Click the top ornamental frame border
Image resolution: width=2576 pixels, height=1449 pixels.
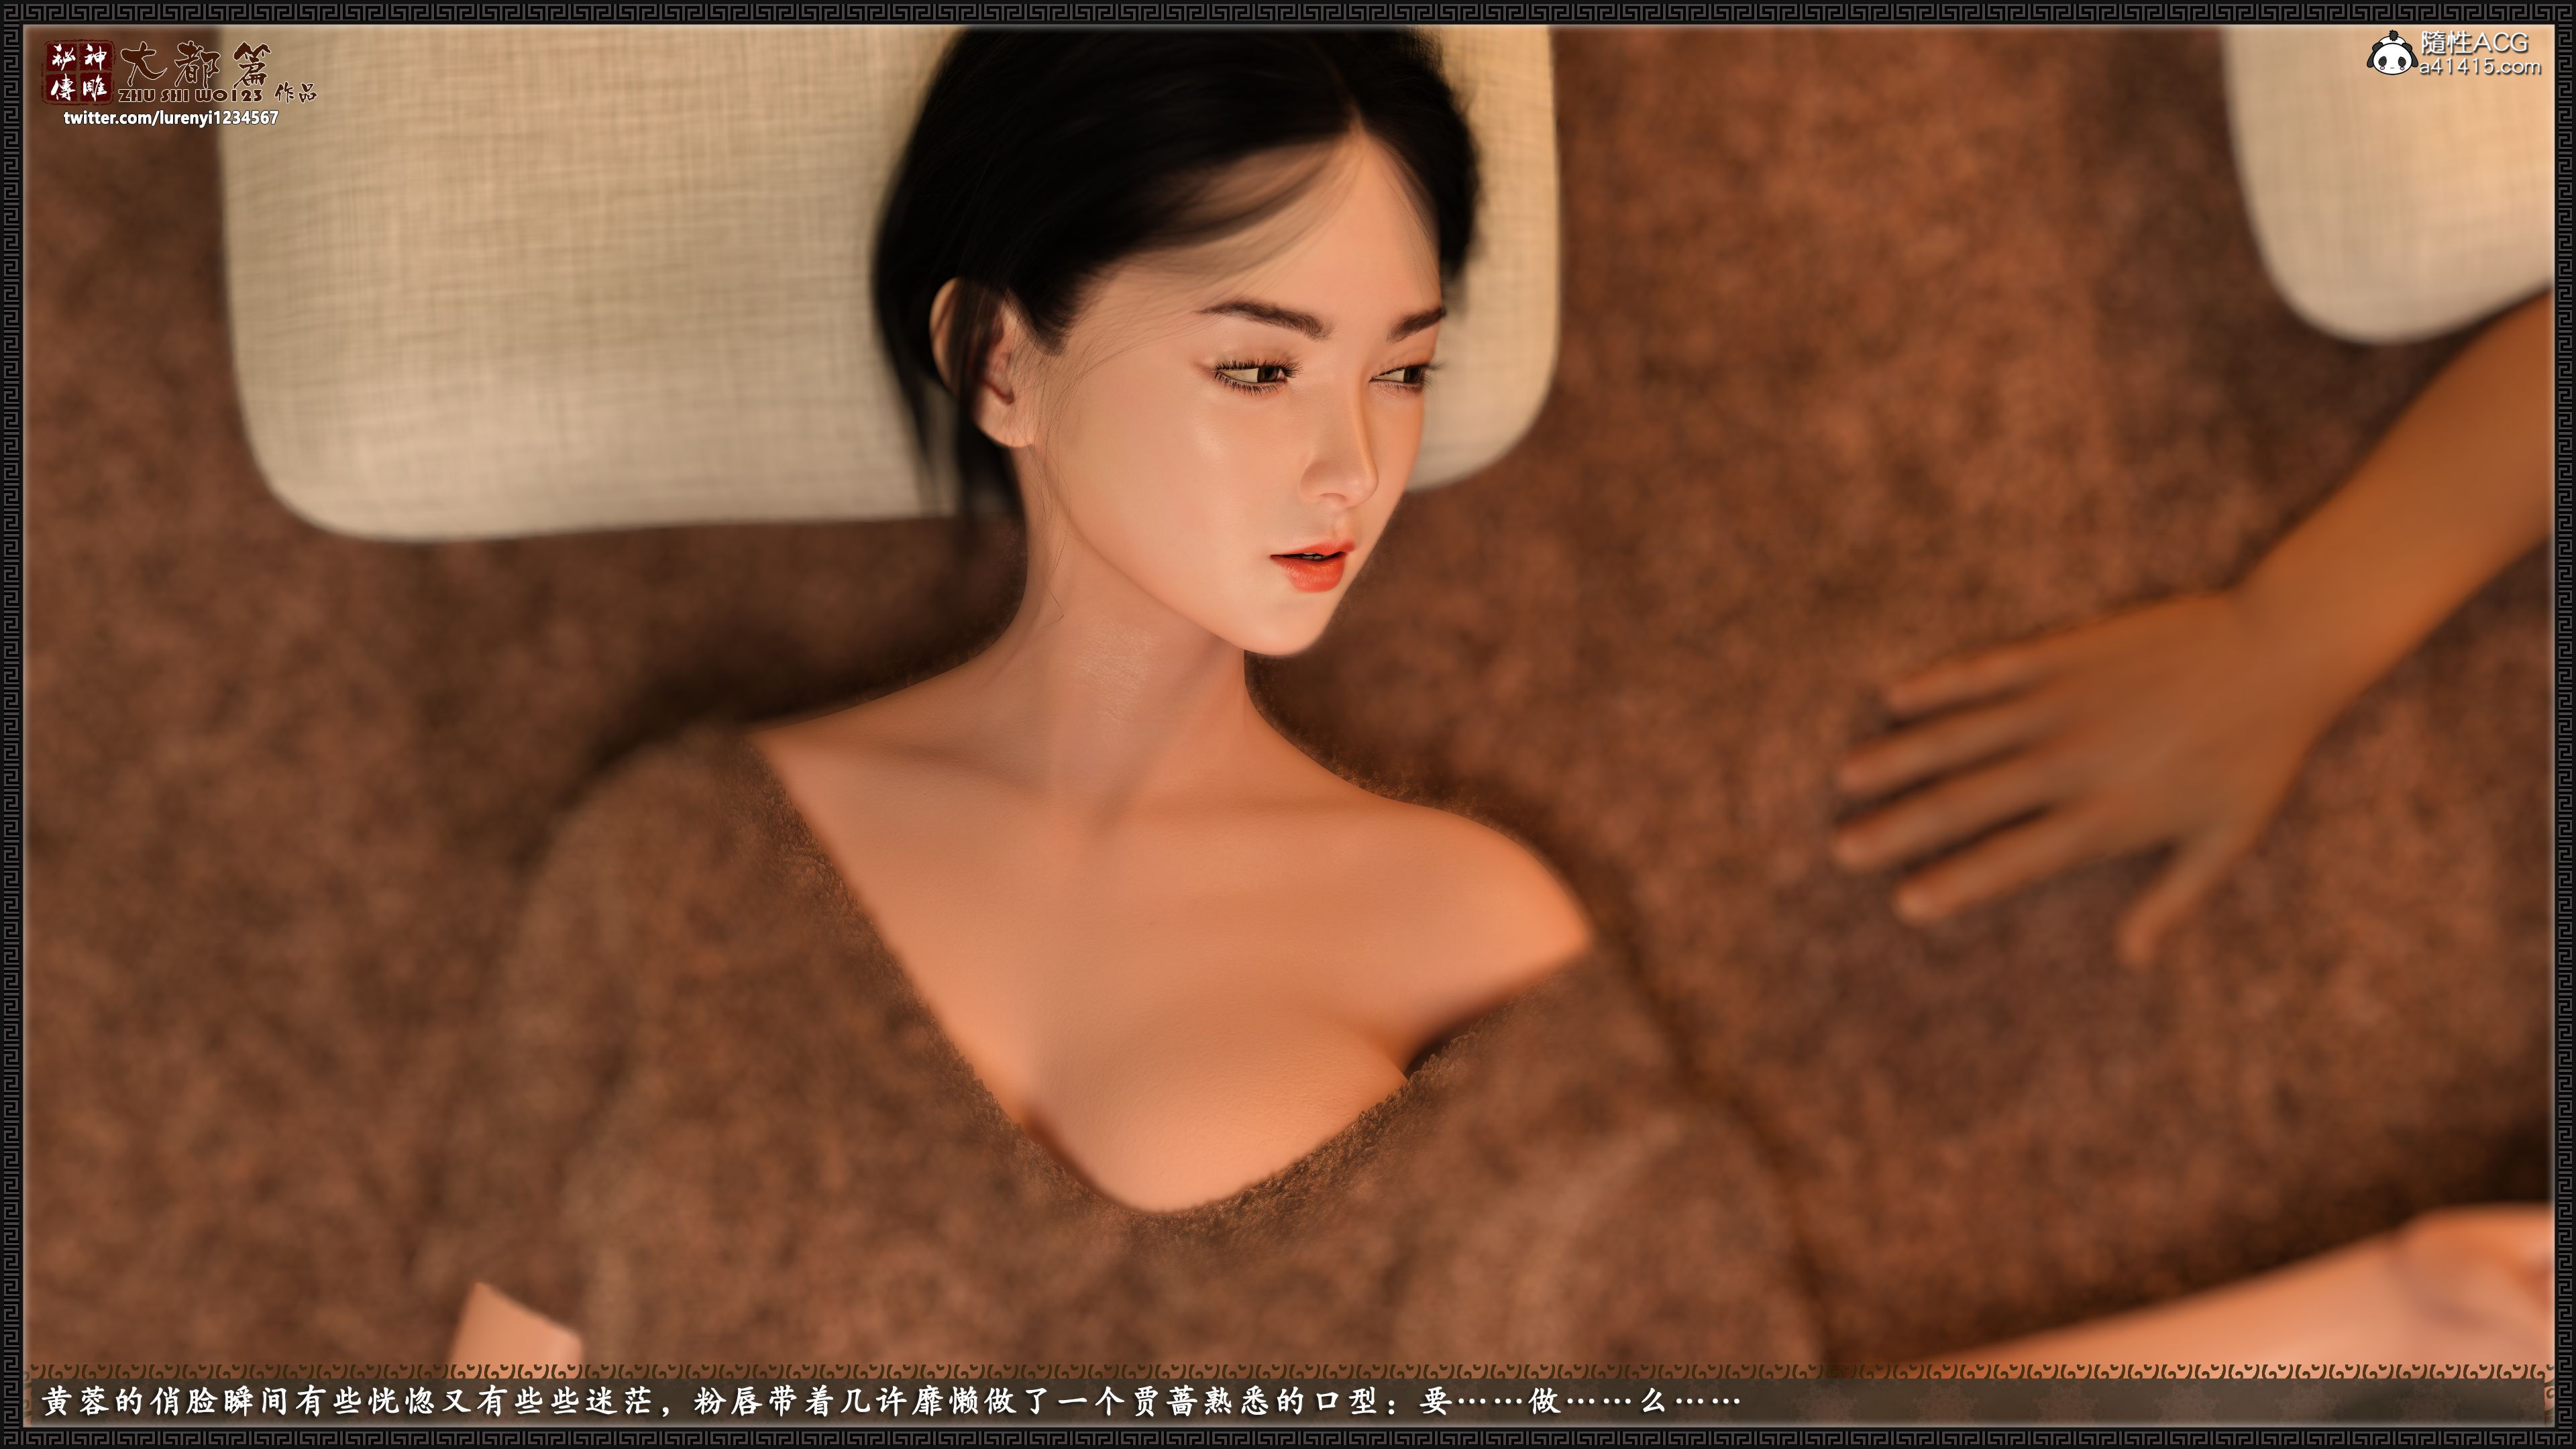[1288, 11]
